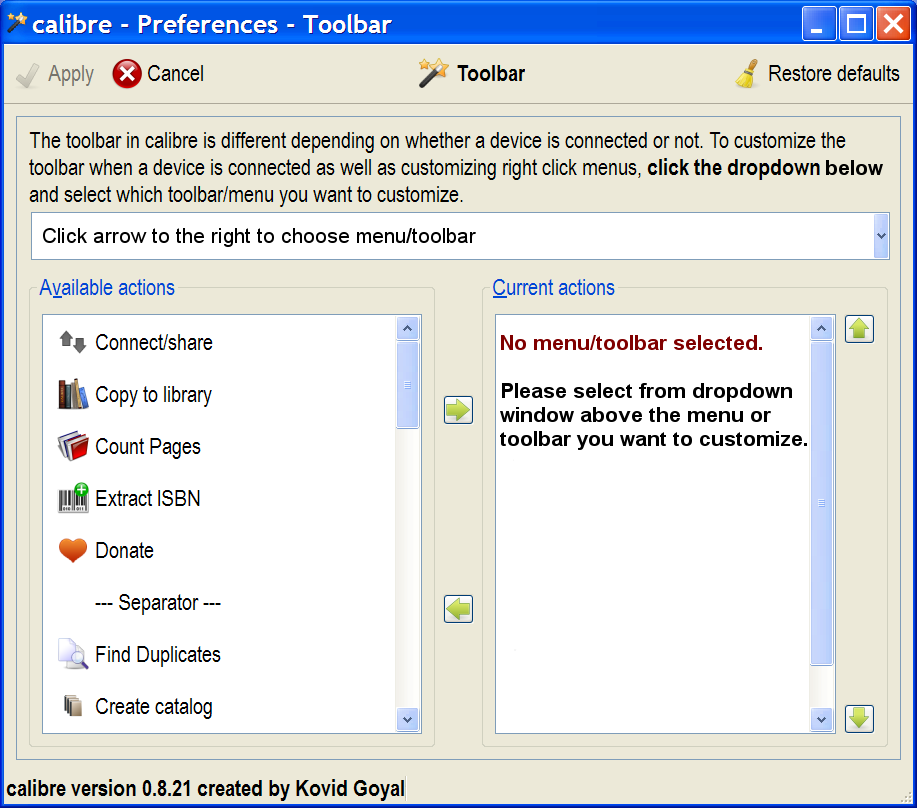
Task: Click the 'Extract ISBN' list text
Action: 147,498
